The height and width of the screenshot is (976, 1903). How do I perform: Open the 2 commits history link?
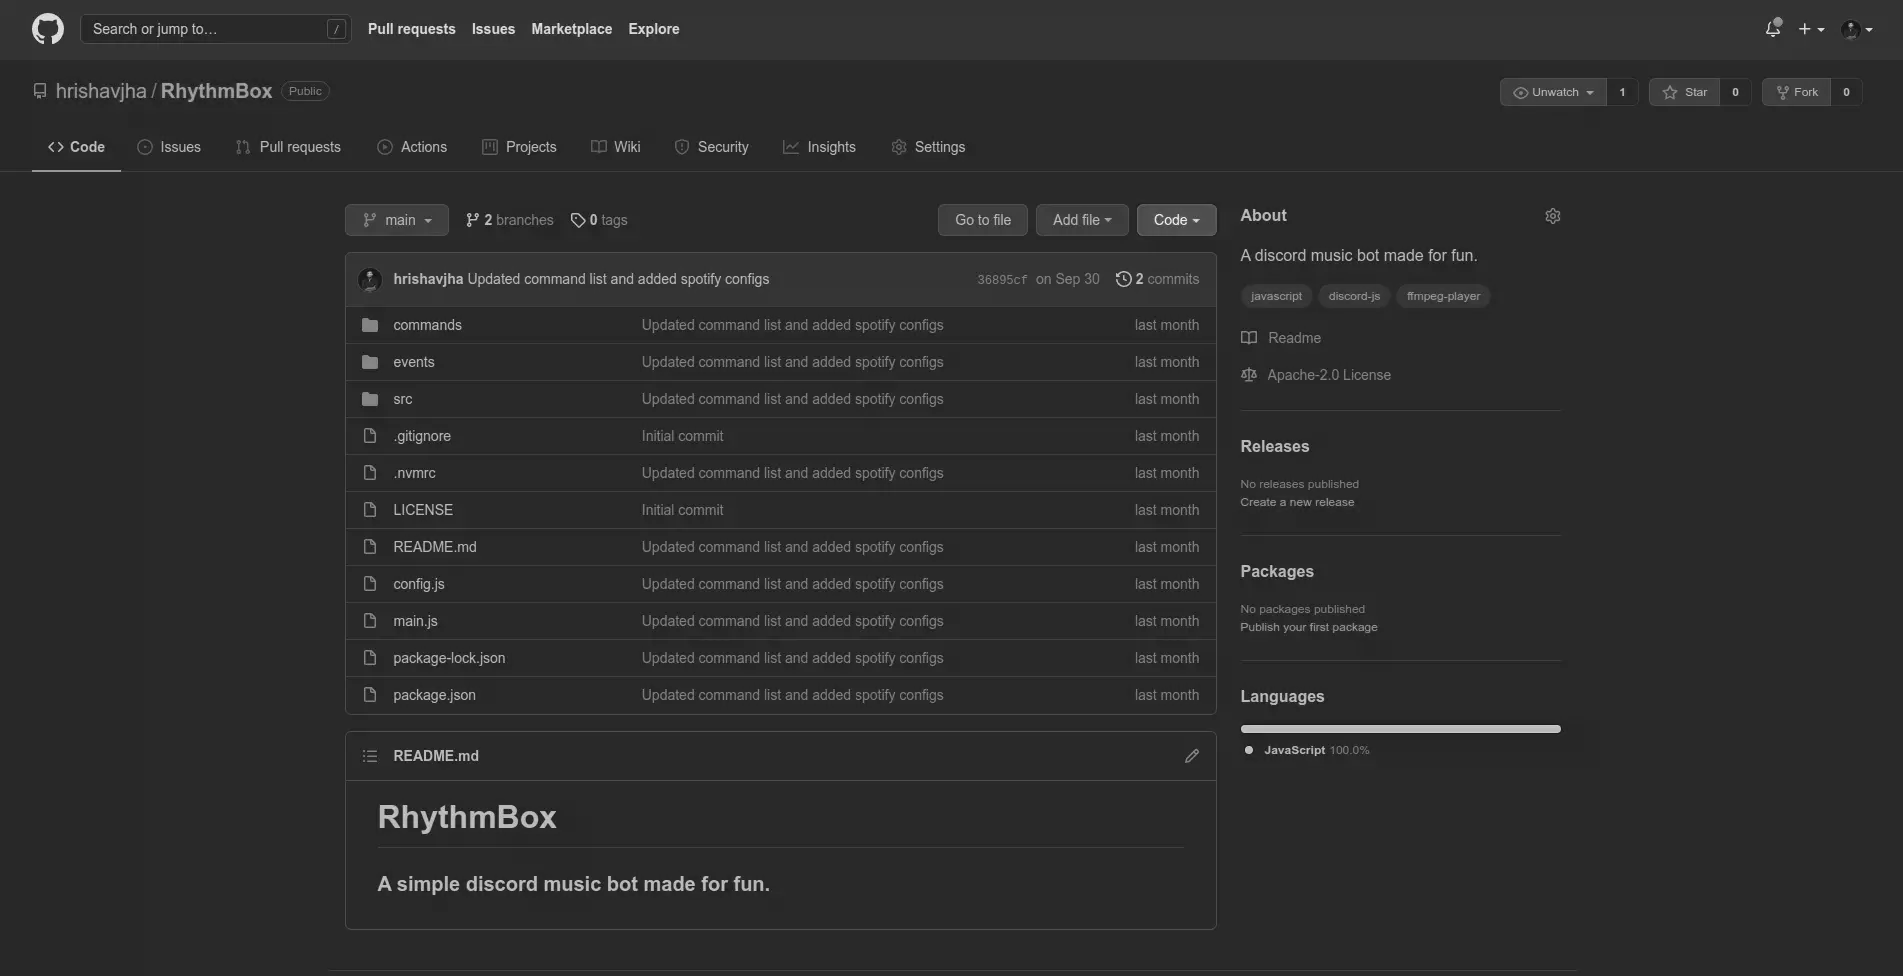(1157, 279)
